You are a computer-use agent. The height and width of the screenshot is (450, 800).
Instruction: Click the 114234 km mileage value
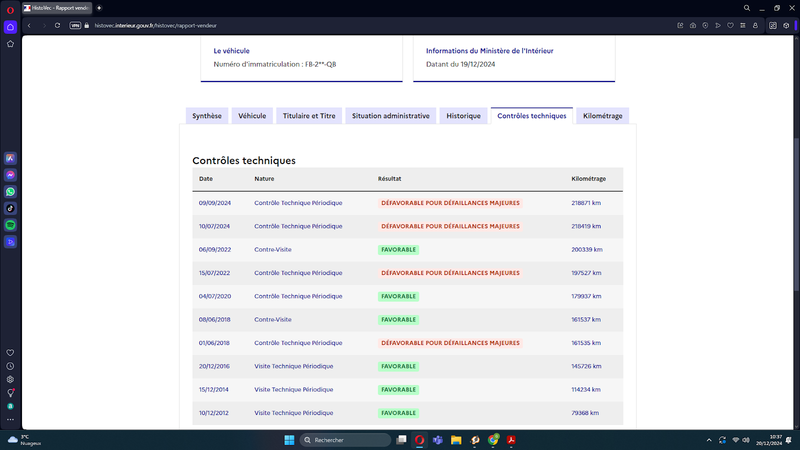[x=586, y=390]
